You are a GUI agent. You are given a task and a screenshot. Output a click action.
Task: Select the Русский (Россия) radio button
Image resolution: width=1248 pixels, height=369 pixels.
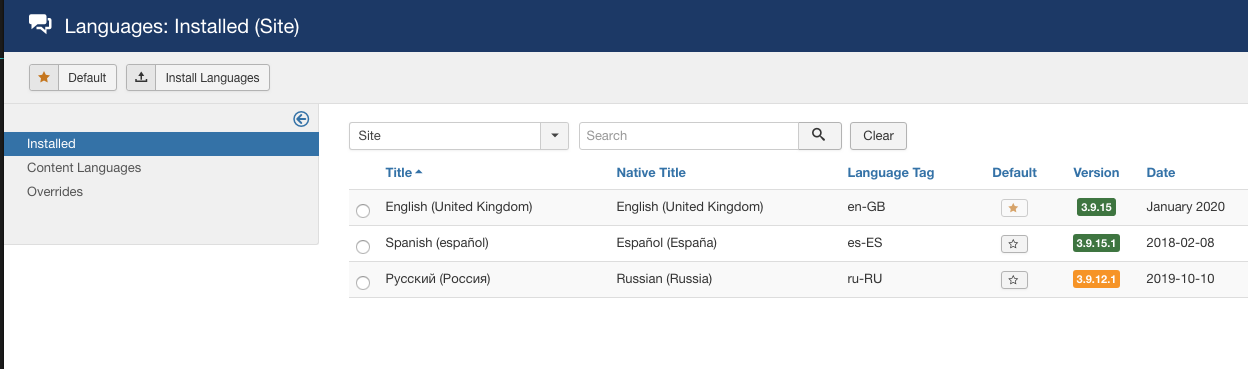point(363,283)
